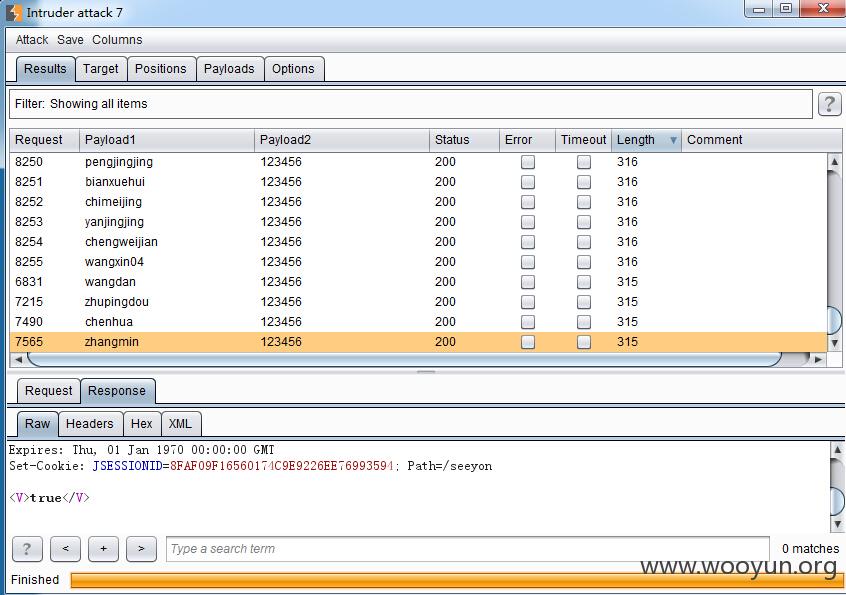Click the orange attack progress bar

(456, 580)
